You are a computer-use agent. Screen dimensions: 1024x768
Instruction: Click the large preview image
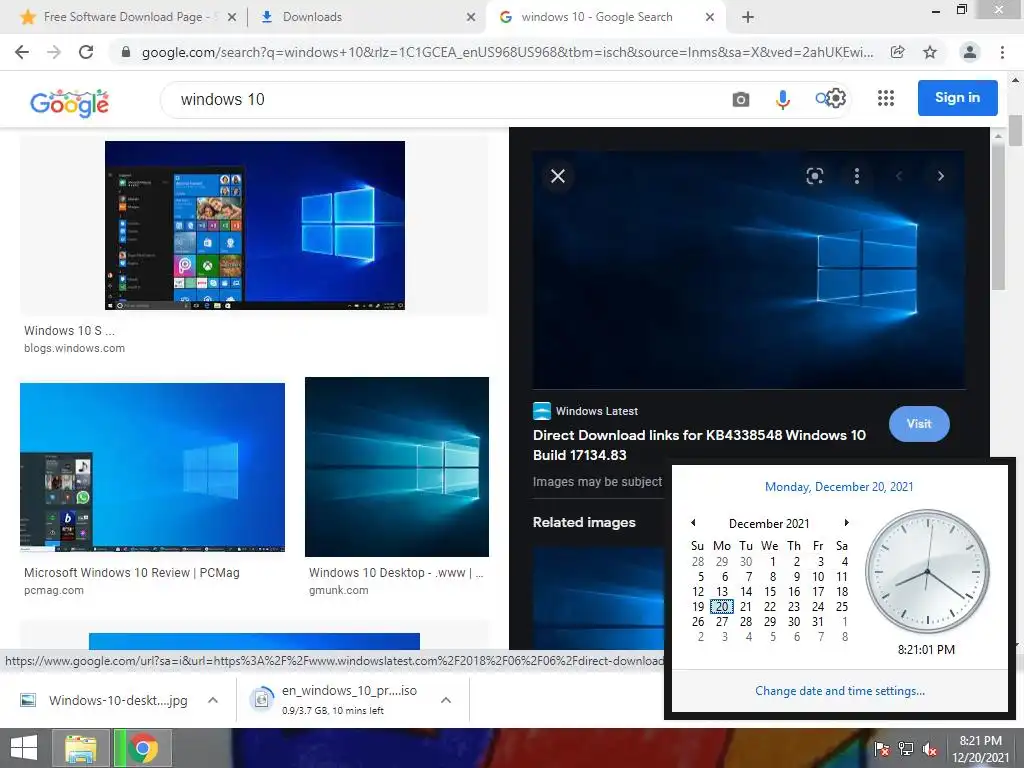coord(748,270)
